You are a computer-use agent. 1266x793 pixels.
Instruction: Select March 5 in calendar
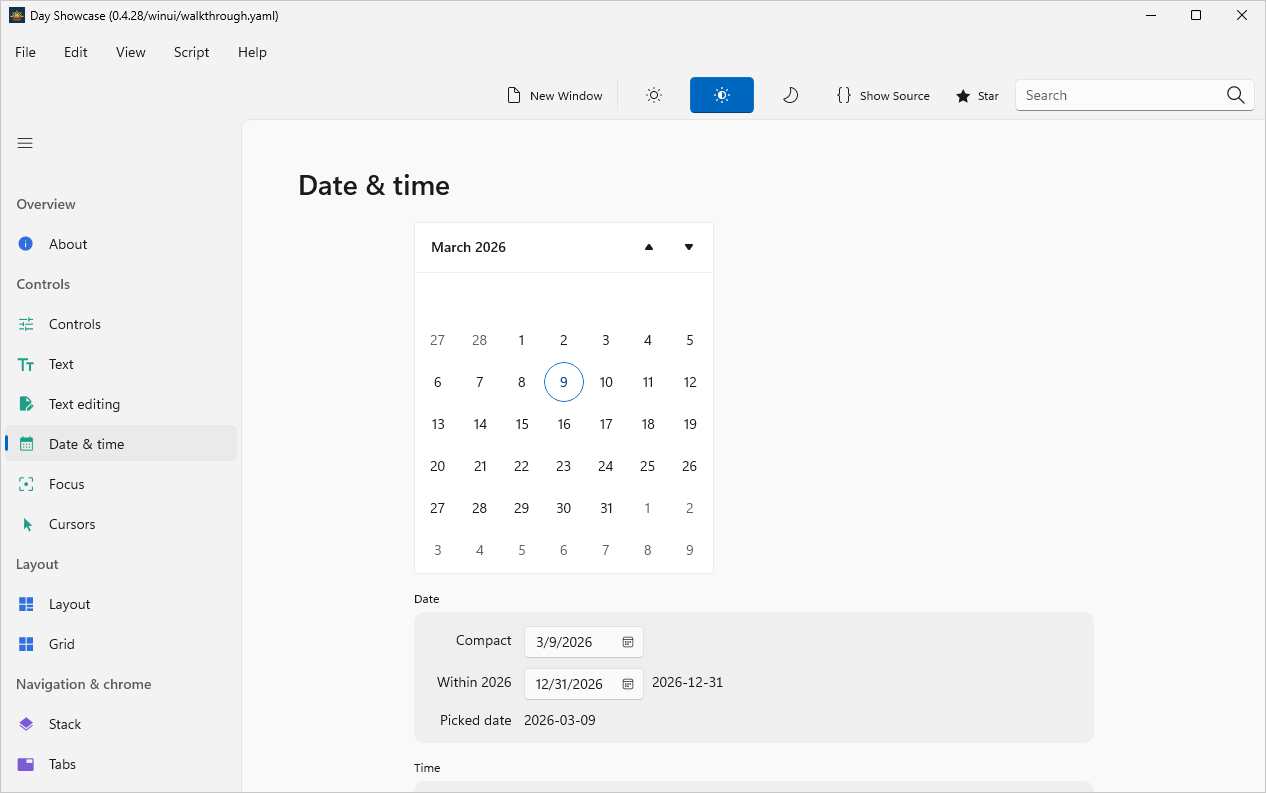coord(690,340)
